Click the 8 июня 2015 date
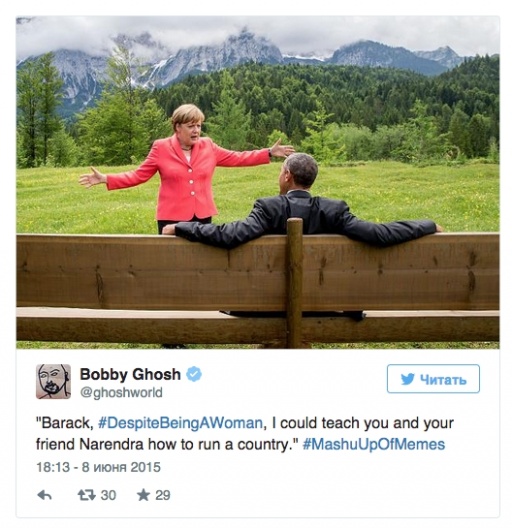 click(x=121, y=467)
